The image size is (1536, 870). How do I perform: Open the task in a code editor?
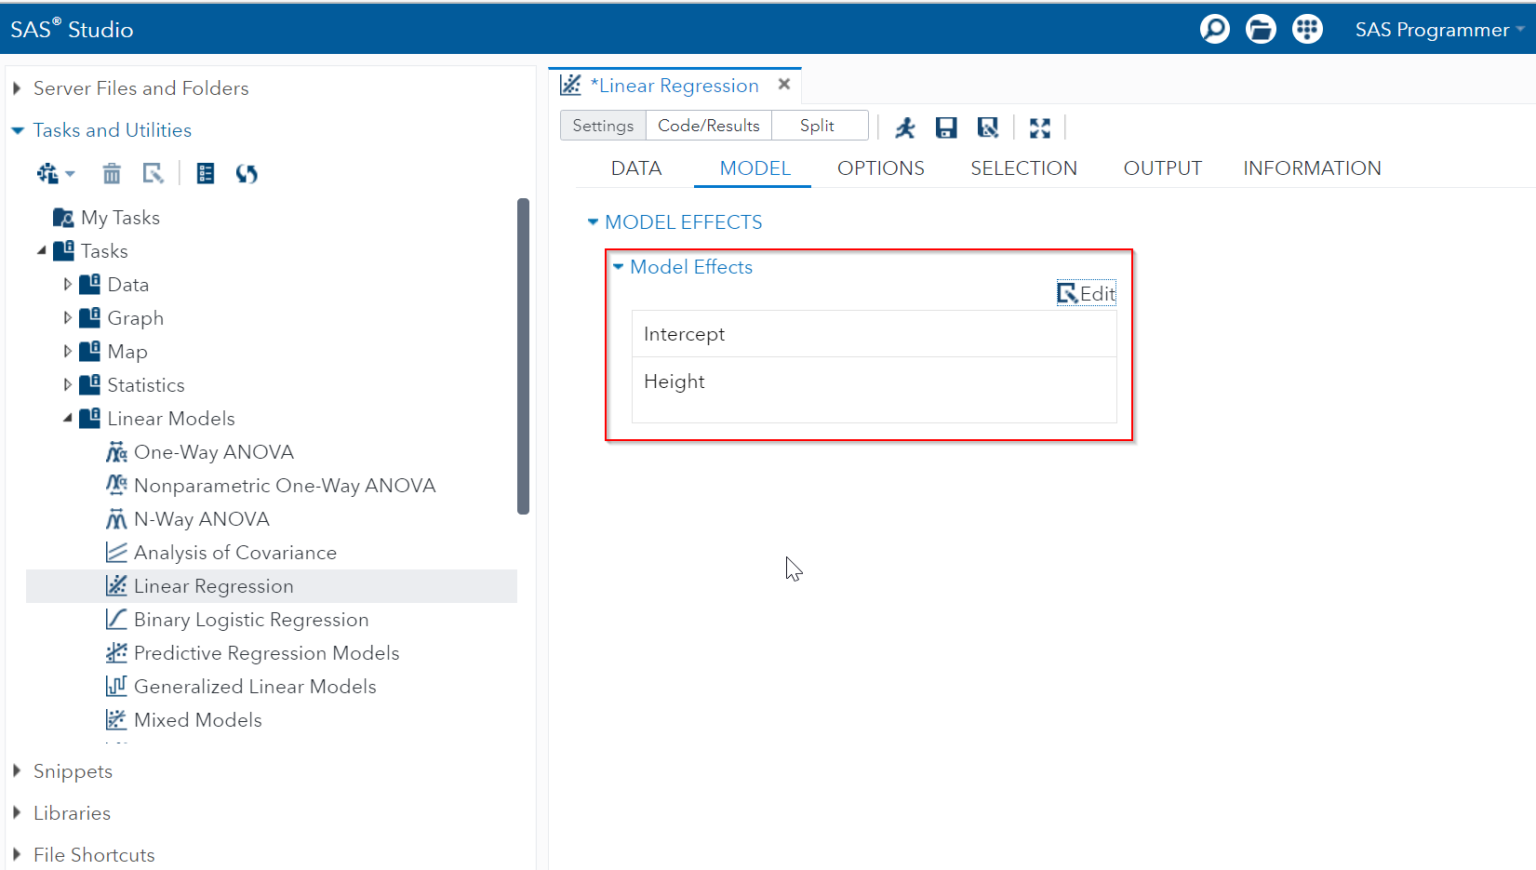[988, 127]
